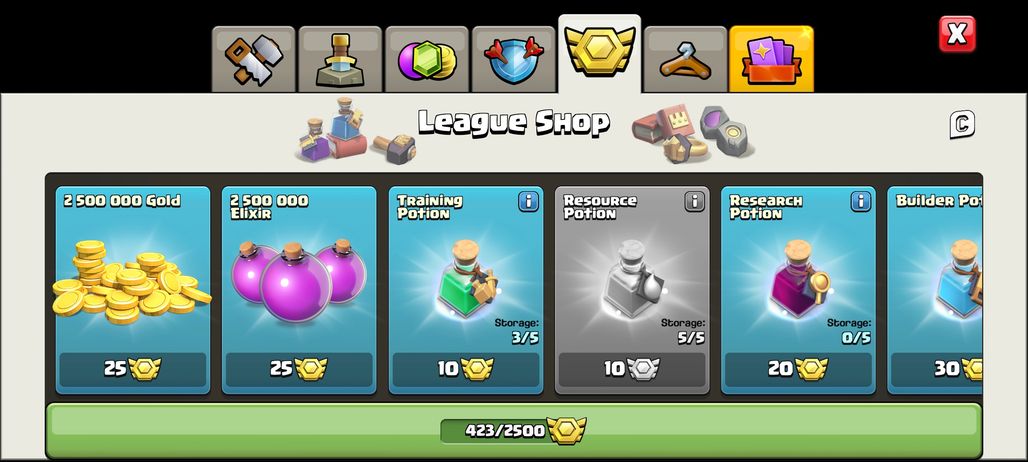
Task: Show info for Research Potion
Action: [861, 201]
